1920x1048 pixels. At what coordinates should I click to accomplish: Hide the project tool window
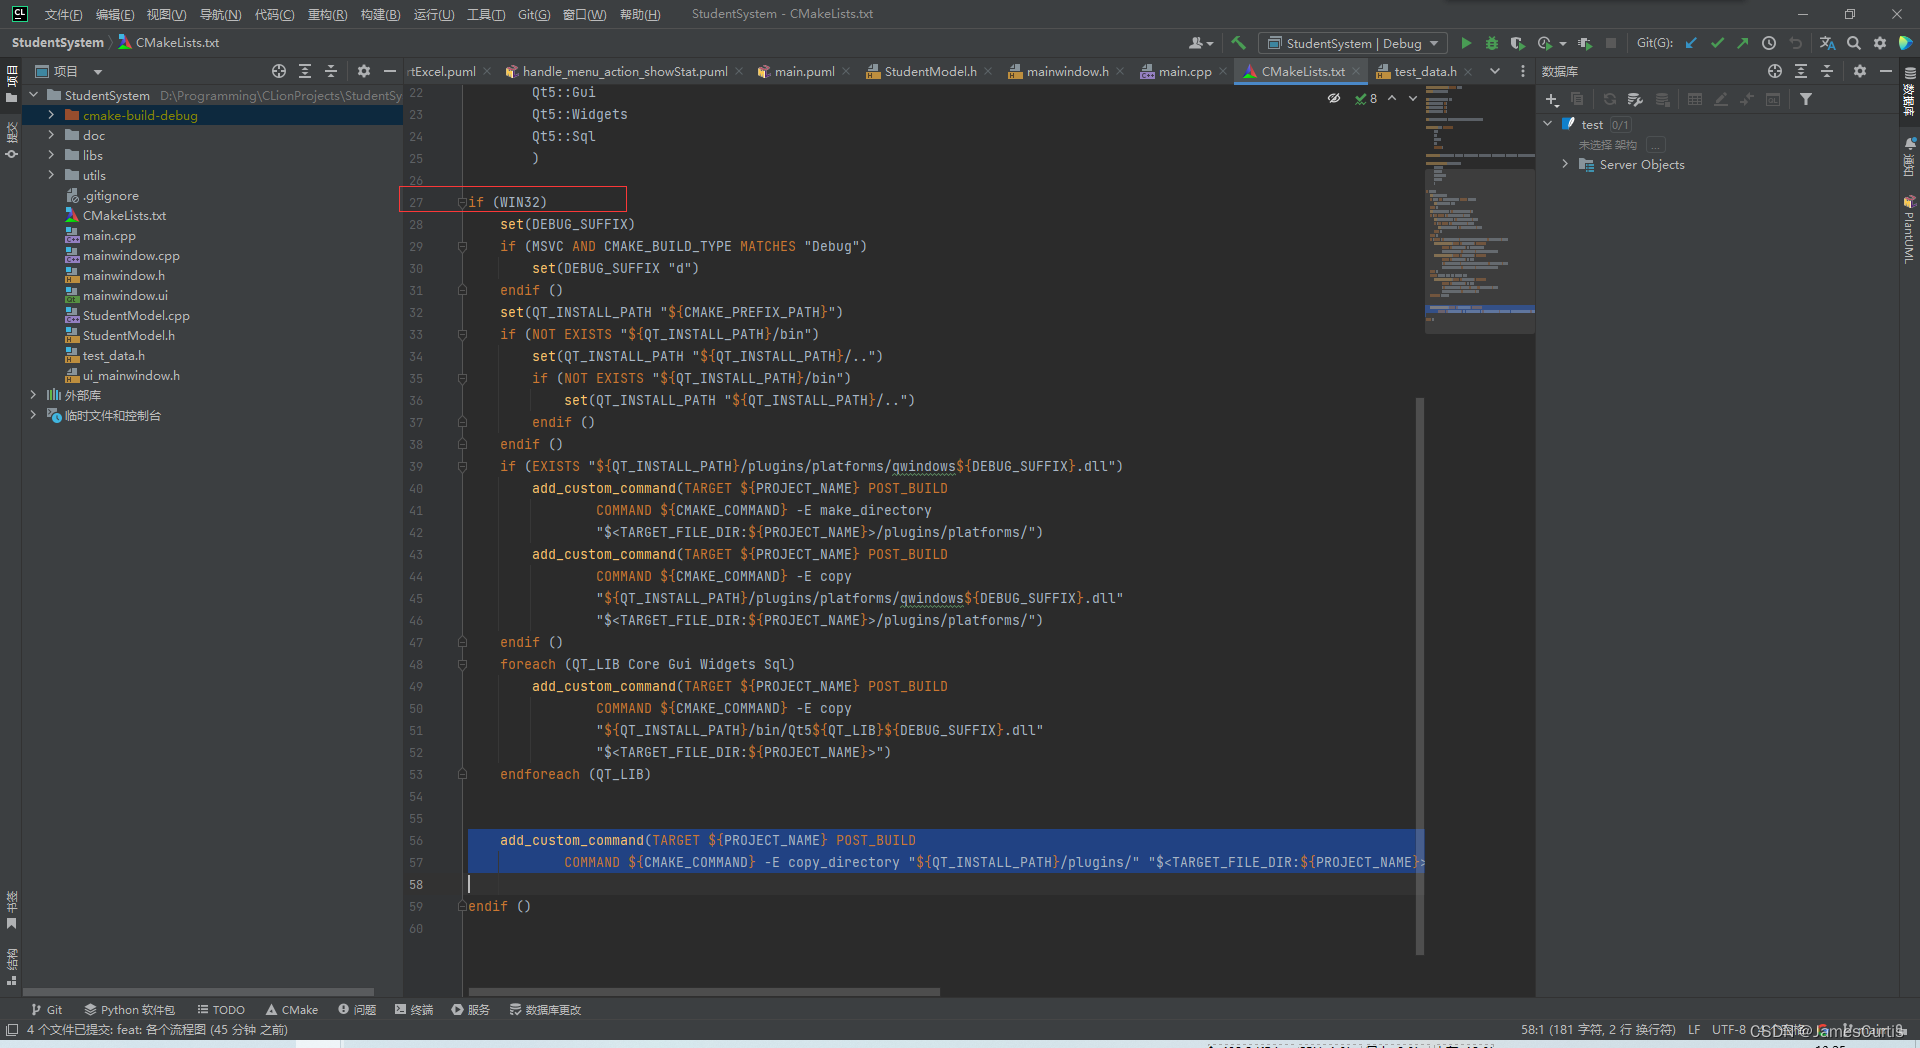pos(390,71)
